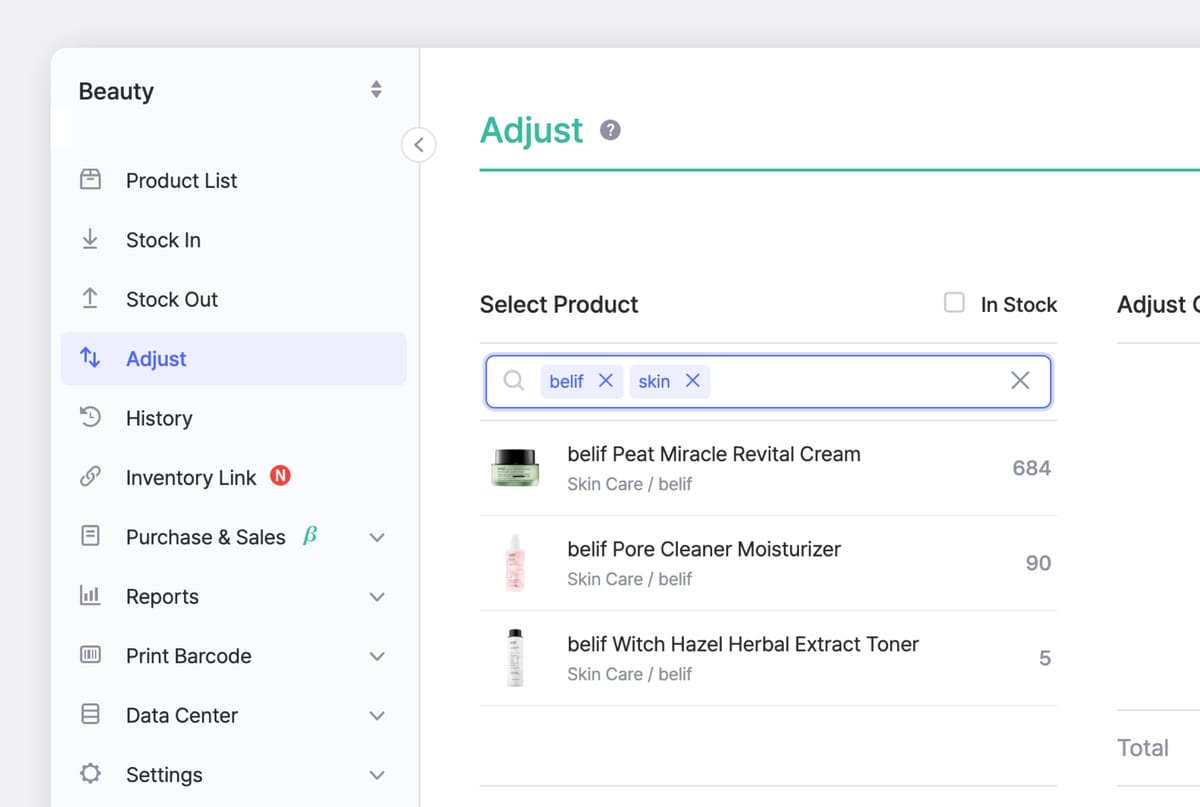
Task: Enable the In Stock filter
Action: (954, 302)
